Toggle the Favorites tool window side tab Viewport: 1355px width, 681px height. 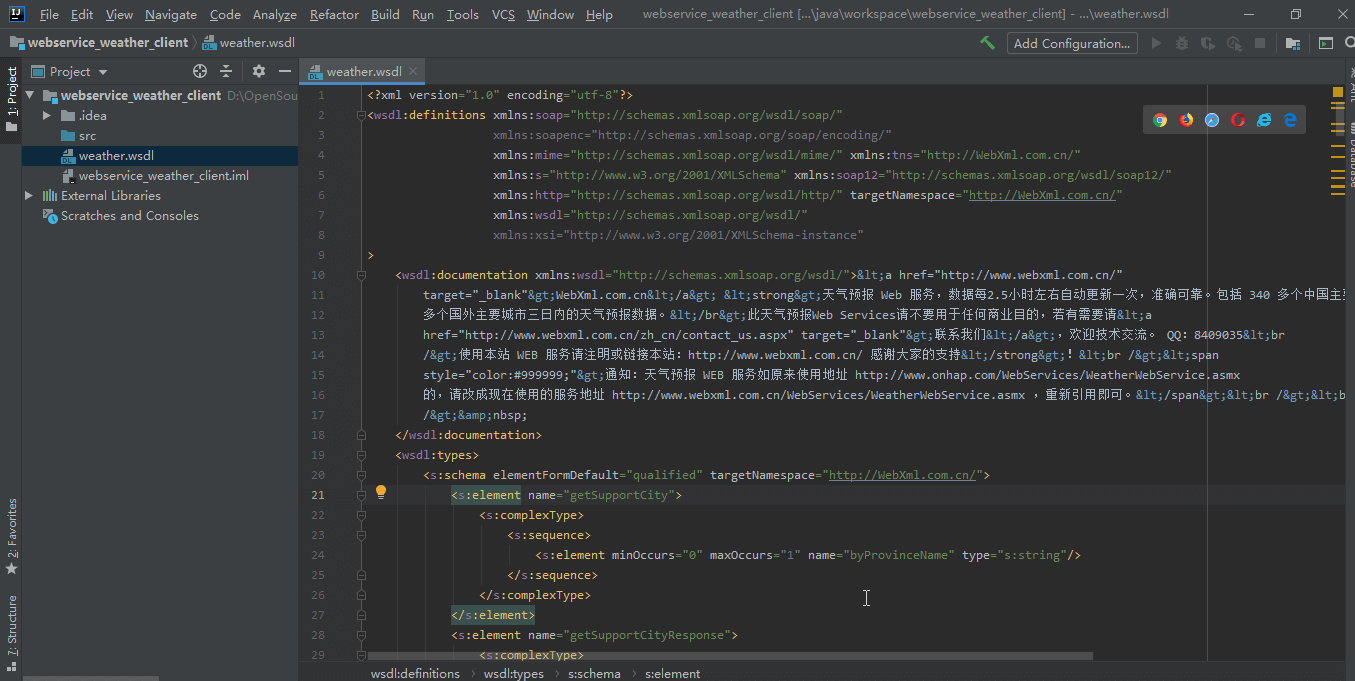click(x=11, y=536)
